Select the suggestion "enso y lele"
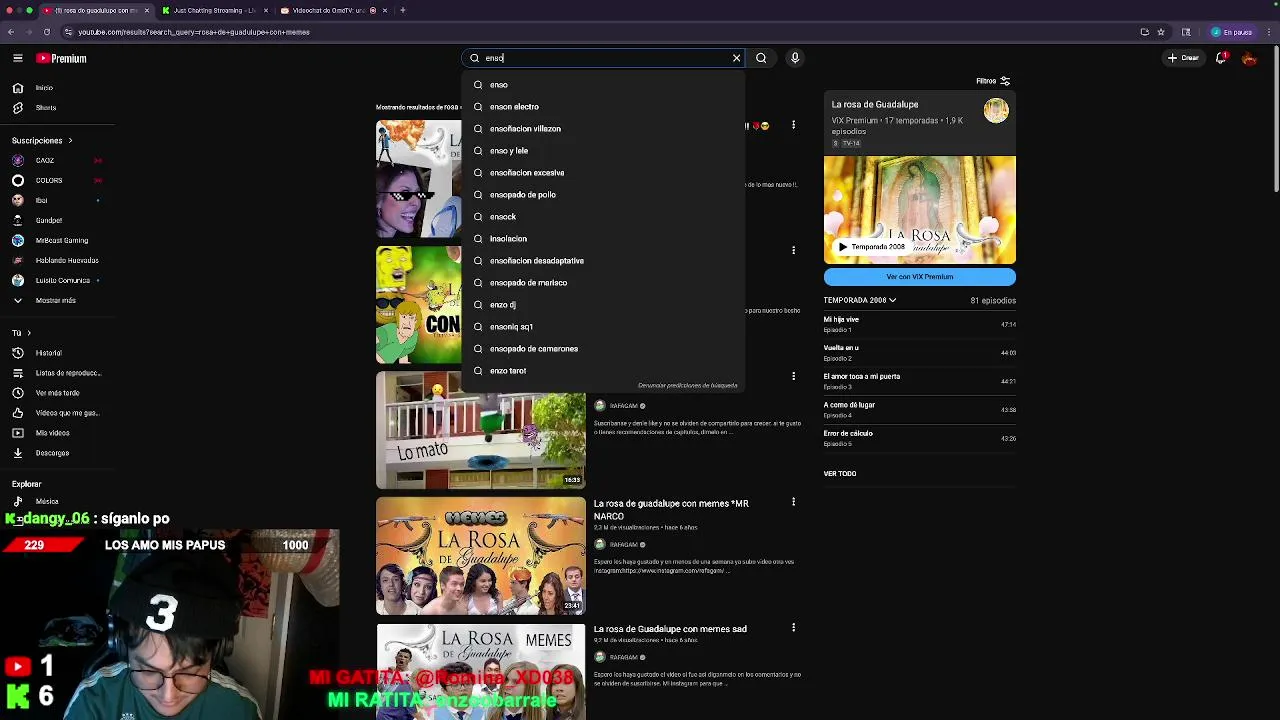Image resolution: width=1280 pixels, height=720 pixels. 603,151
